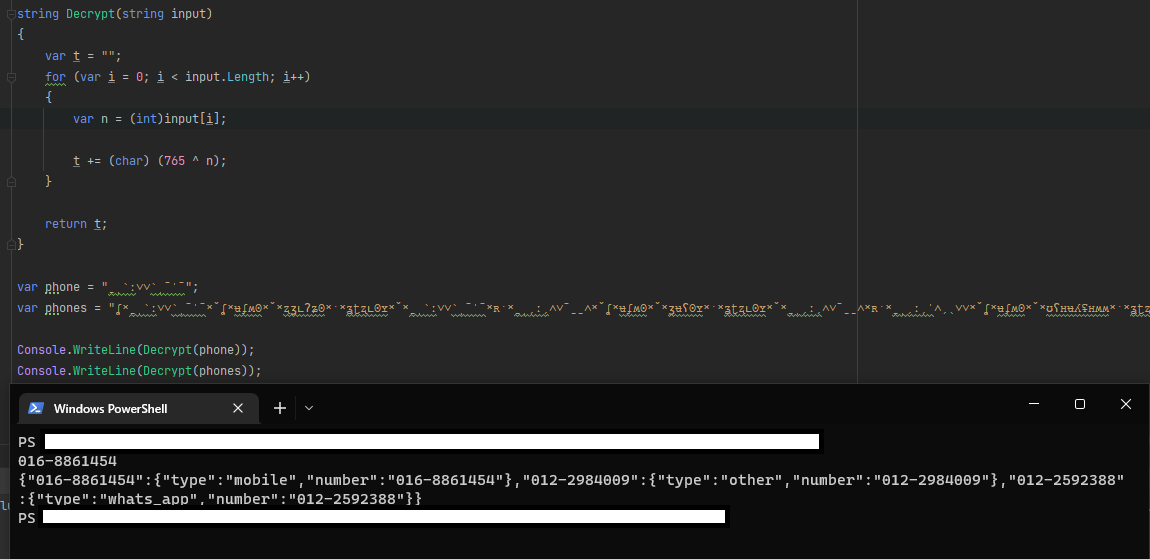Click the last PowerShell prompt line
The image size is (1150, 559).
27,518
